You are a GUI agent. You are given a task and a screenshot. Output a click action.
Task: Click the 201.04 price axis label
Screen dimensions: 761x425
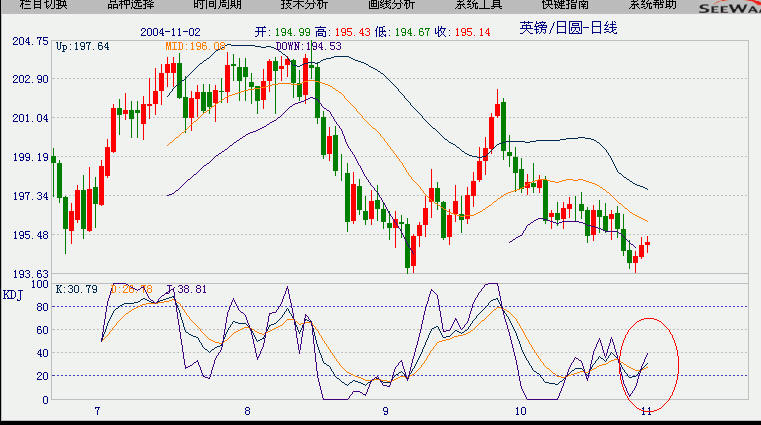[31, 118]
